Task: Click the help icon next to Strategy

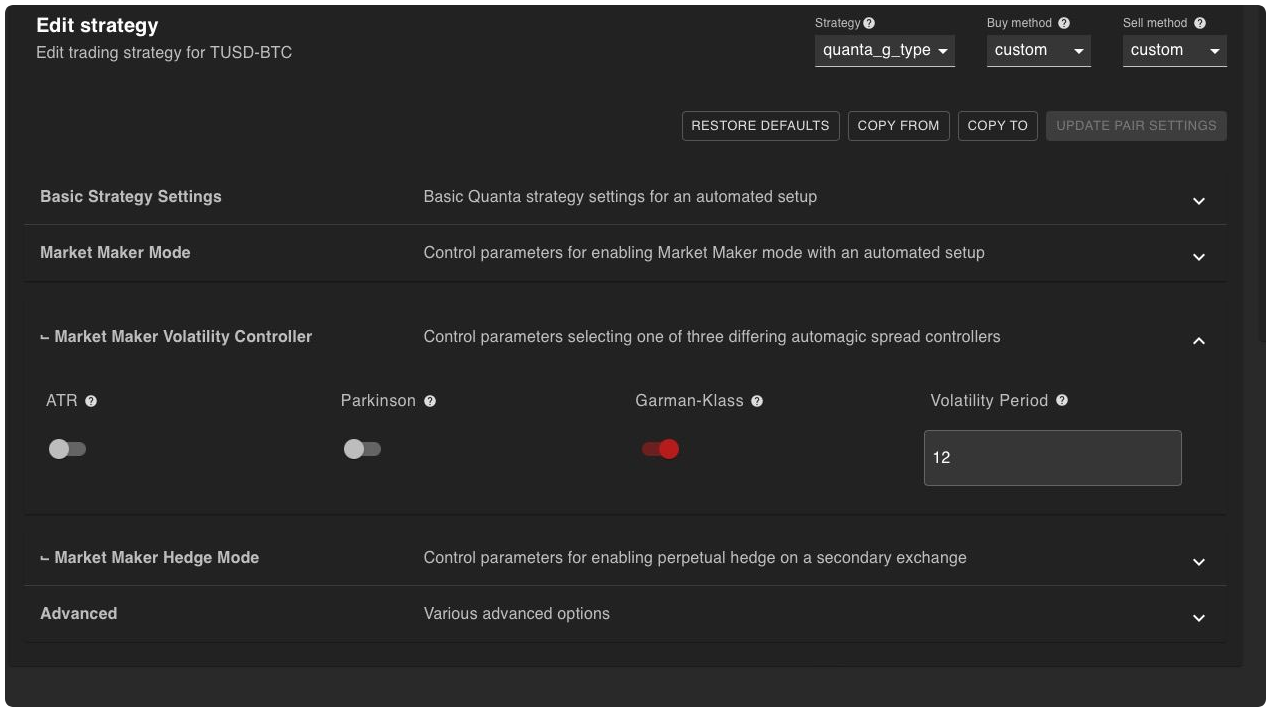Action: 869,23
